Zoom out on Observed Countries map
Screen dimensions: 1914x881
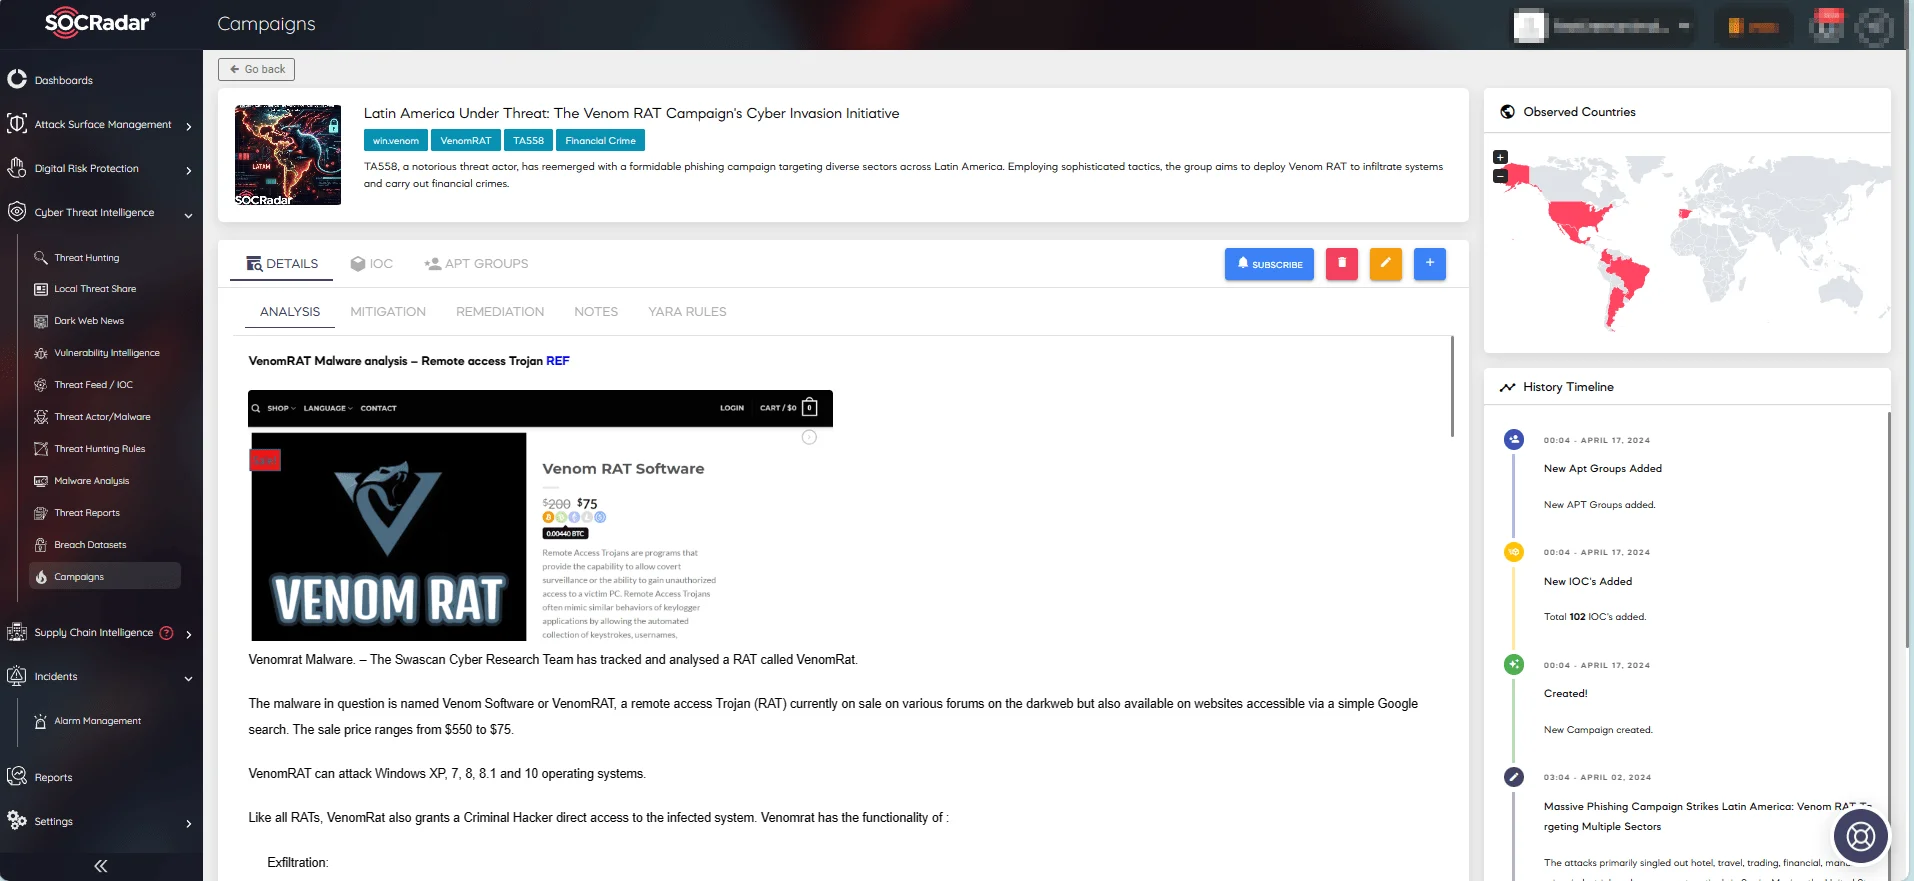pos(1500,176)
